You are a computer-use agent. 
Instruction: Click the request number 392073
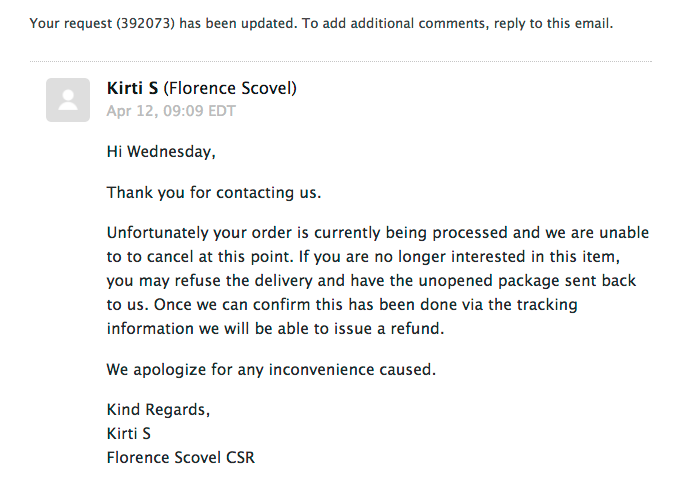(x=145, y=23)
